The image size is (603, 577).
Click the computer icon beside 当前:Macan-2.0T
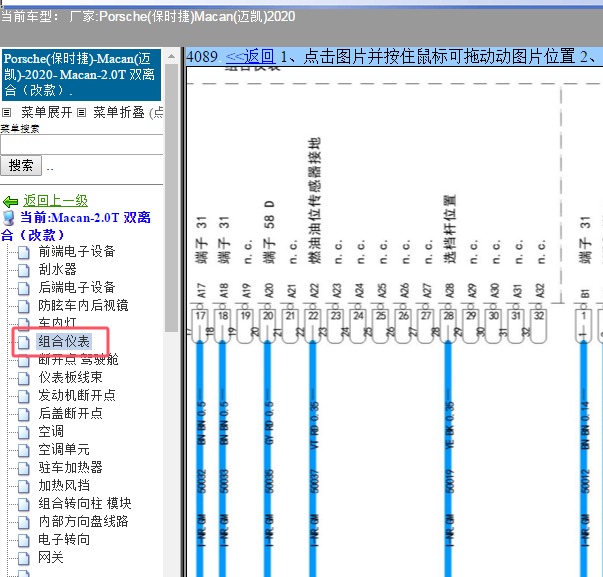8,218
